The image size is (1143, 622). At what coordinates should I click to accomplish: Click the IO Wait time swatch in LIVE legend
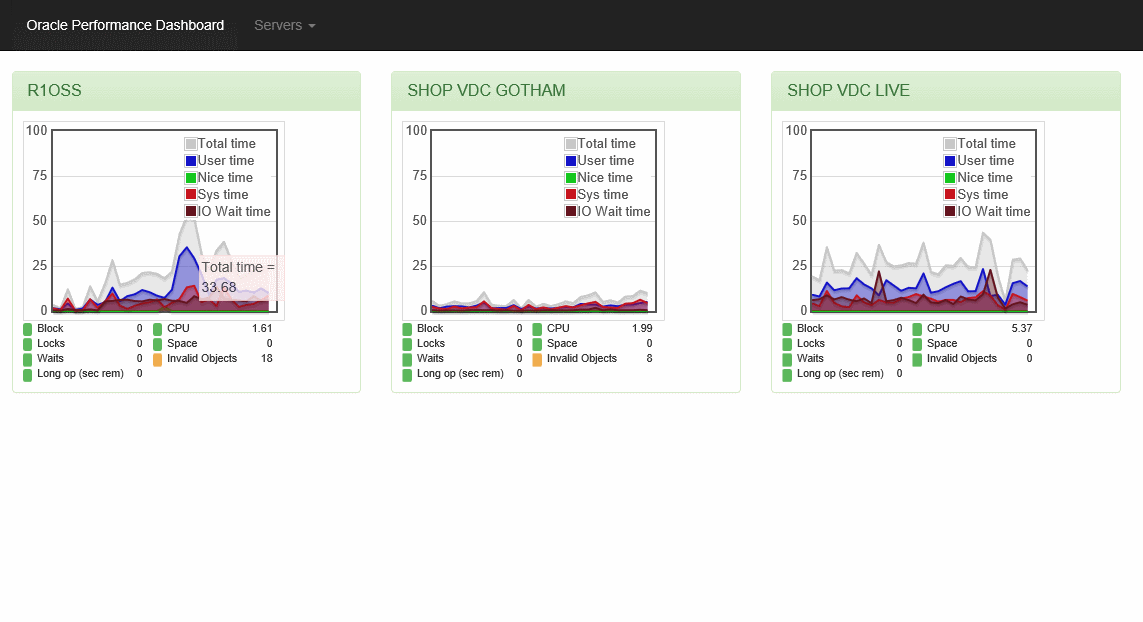click(951, 211)
